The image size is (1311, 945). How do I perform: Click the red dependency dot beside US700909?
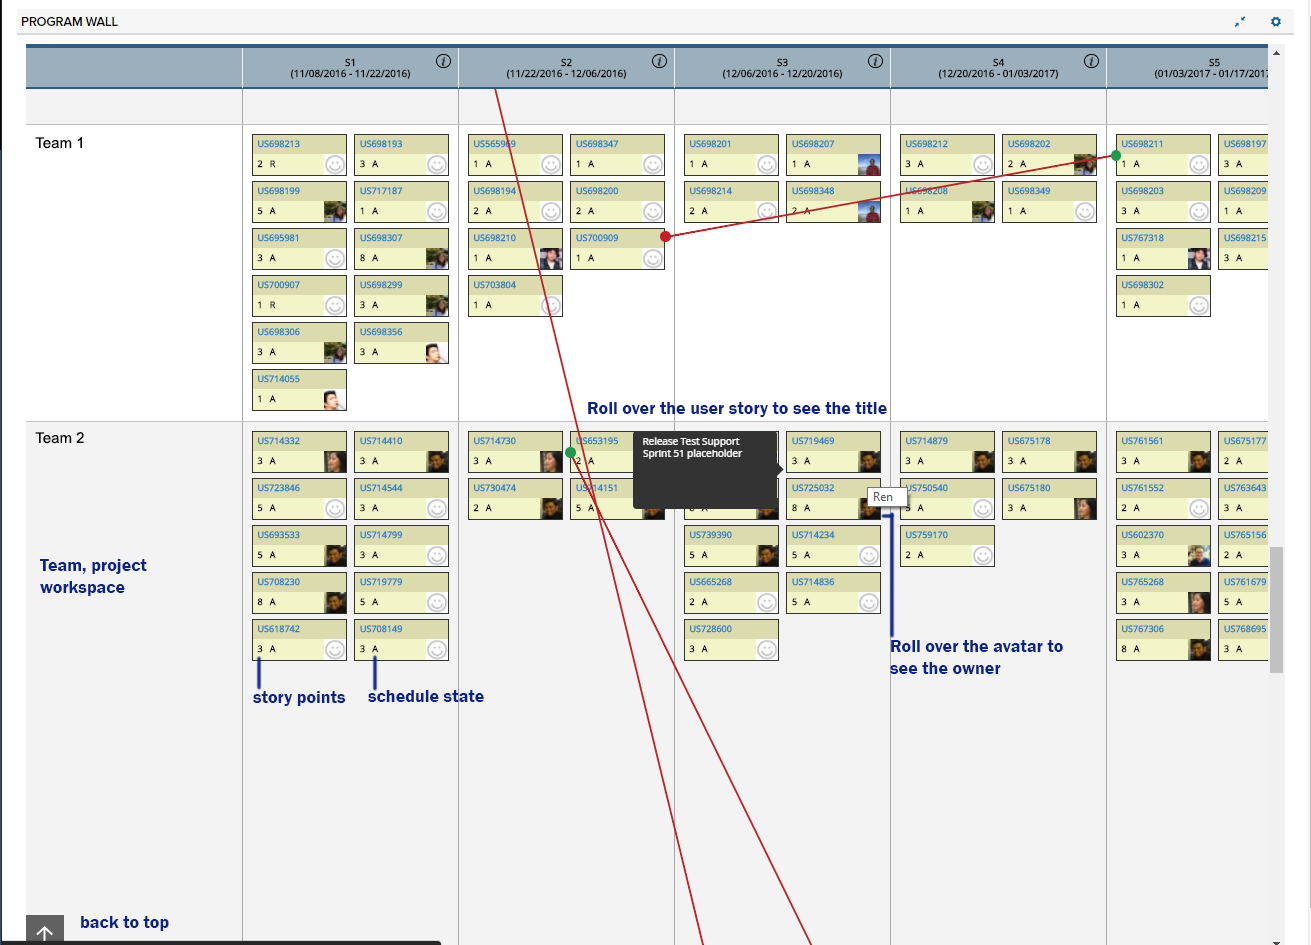666,236
